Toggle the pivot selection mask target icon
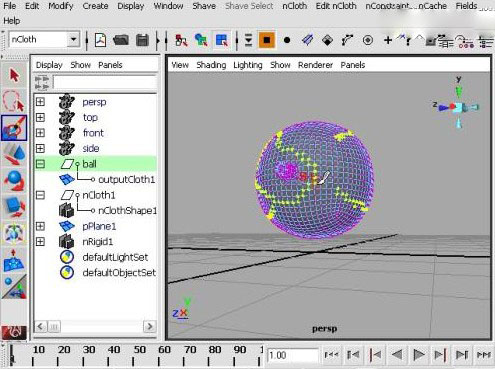This screenshot has width=495, height=369. pyautogui.click(x=368, y=40)
